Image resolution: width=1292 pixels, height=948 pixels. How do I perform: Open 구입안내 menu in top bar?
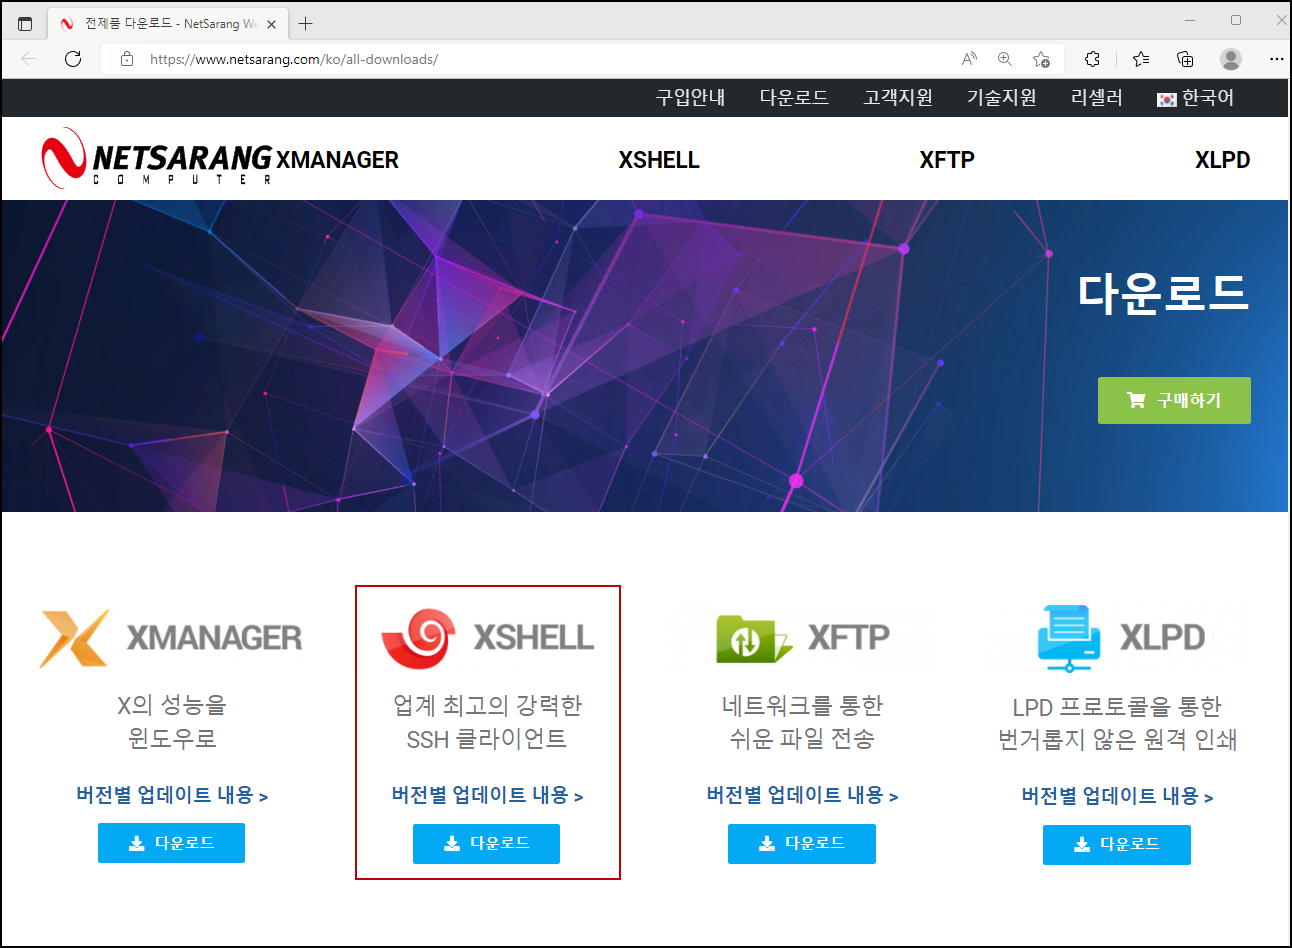(690, 98)
